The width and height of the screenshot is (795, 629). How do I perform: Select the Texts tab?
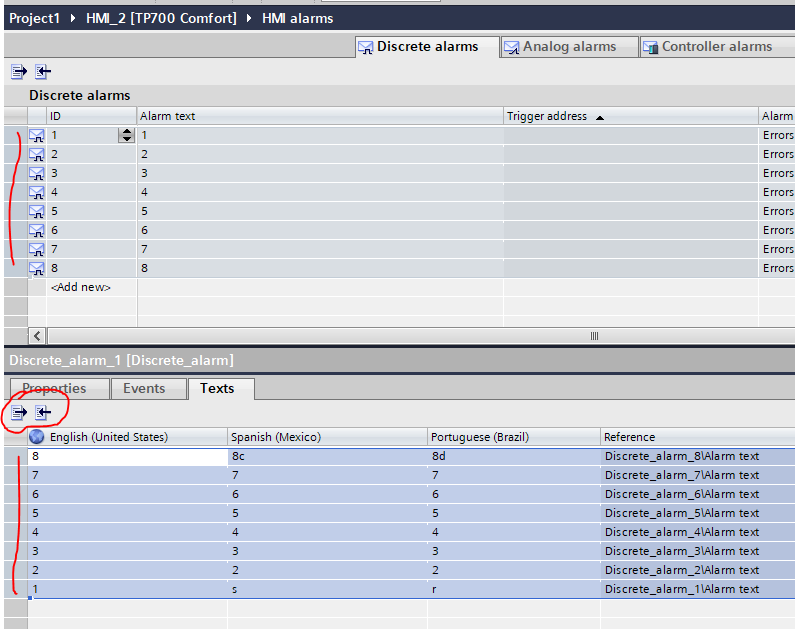pyautogui.click(x=221, y=389)
